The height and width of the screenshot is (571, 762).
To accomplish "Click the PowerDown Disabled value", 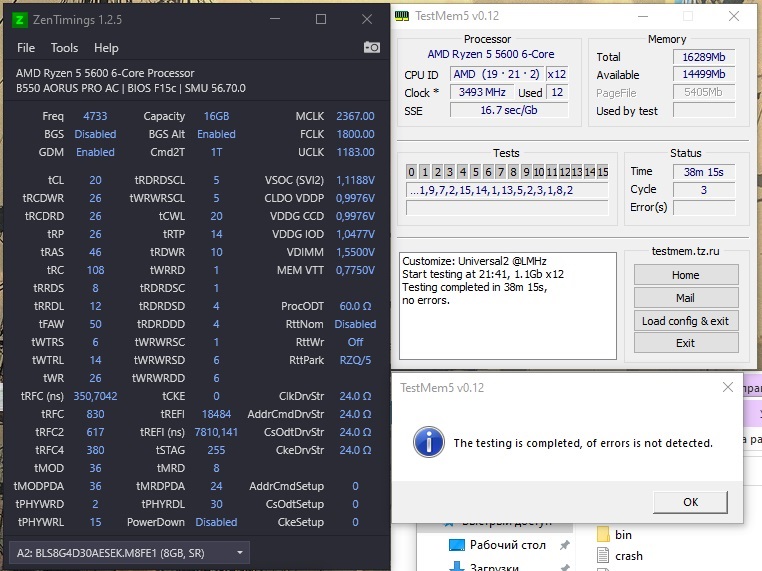I will [x=216, y=522].
